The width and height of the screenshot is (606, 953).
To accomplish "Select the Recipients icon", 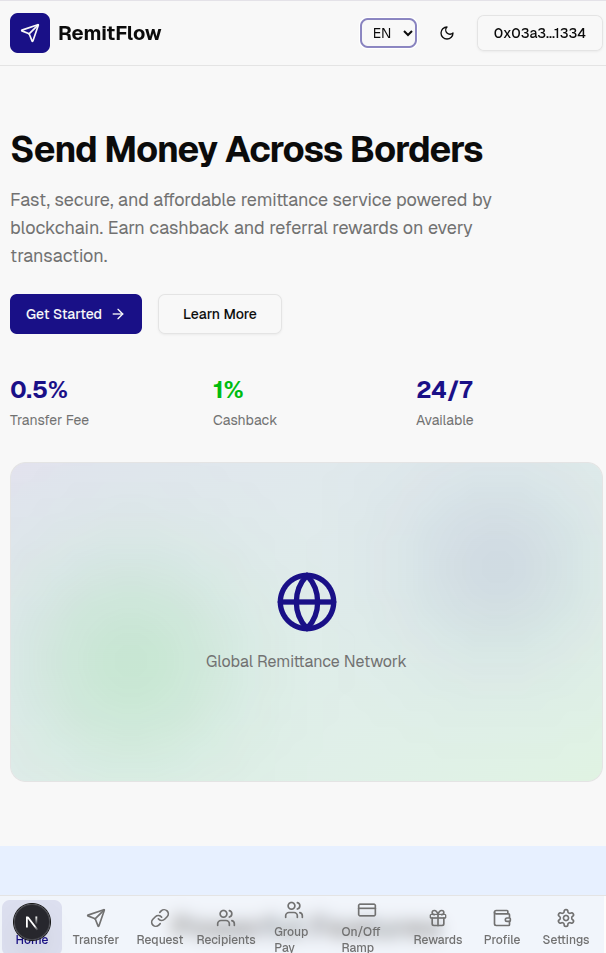I will coord(225,917).
